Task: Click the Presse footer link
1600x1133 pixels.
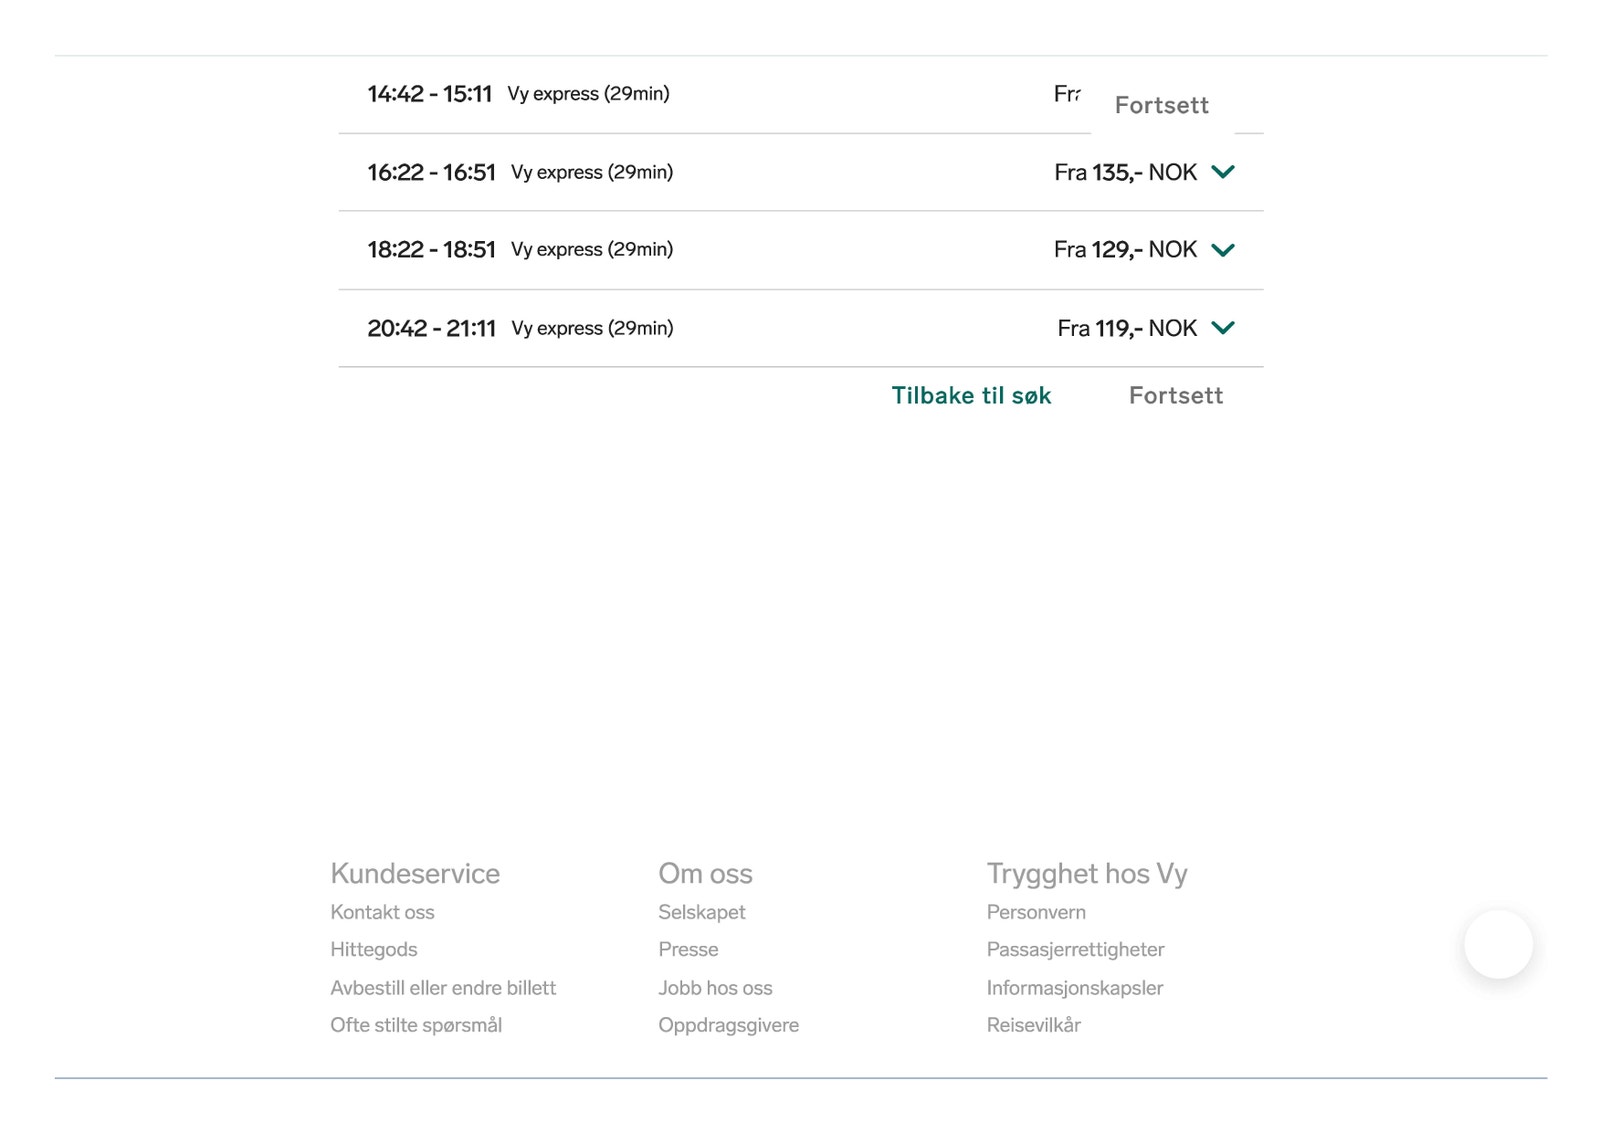Action: [x=688, y=949]
